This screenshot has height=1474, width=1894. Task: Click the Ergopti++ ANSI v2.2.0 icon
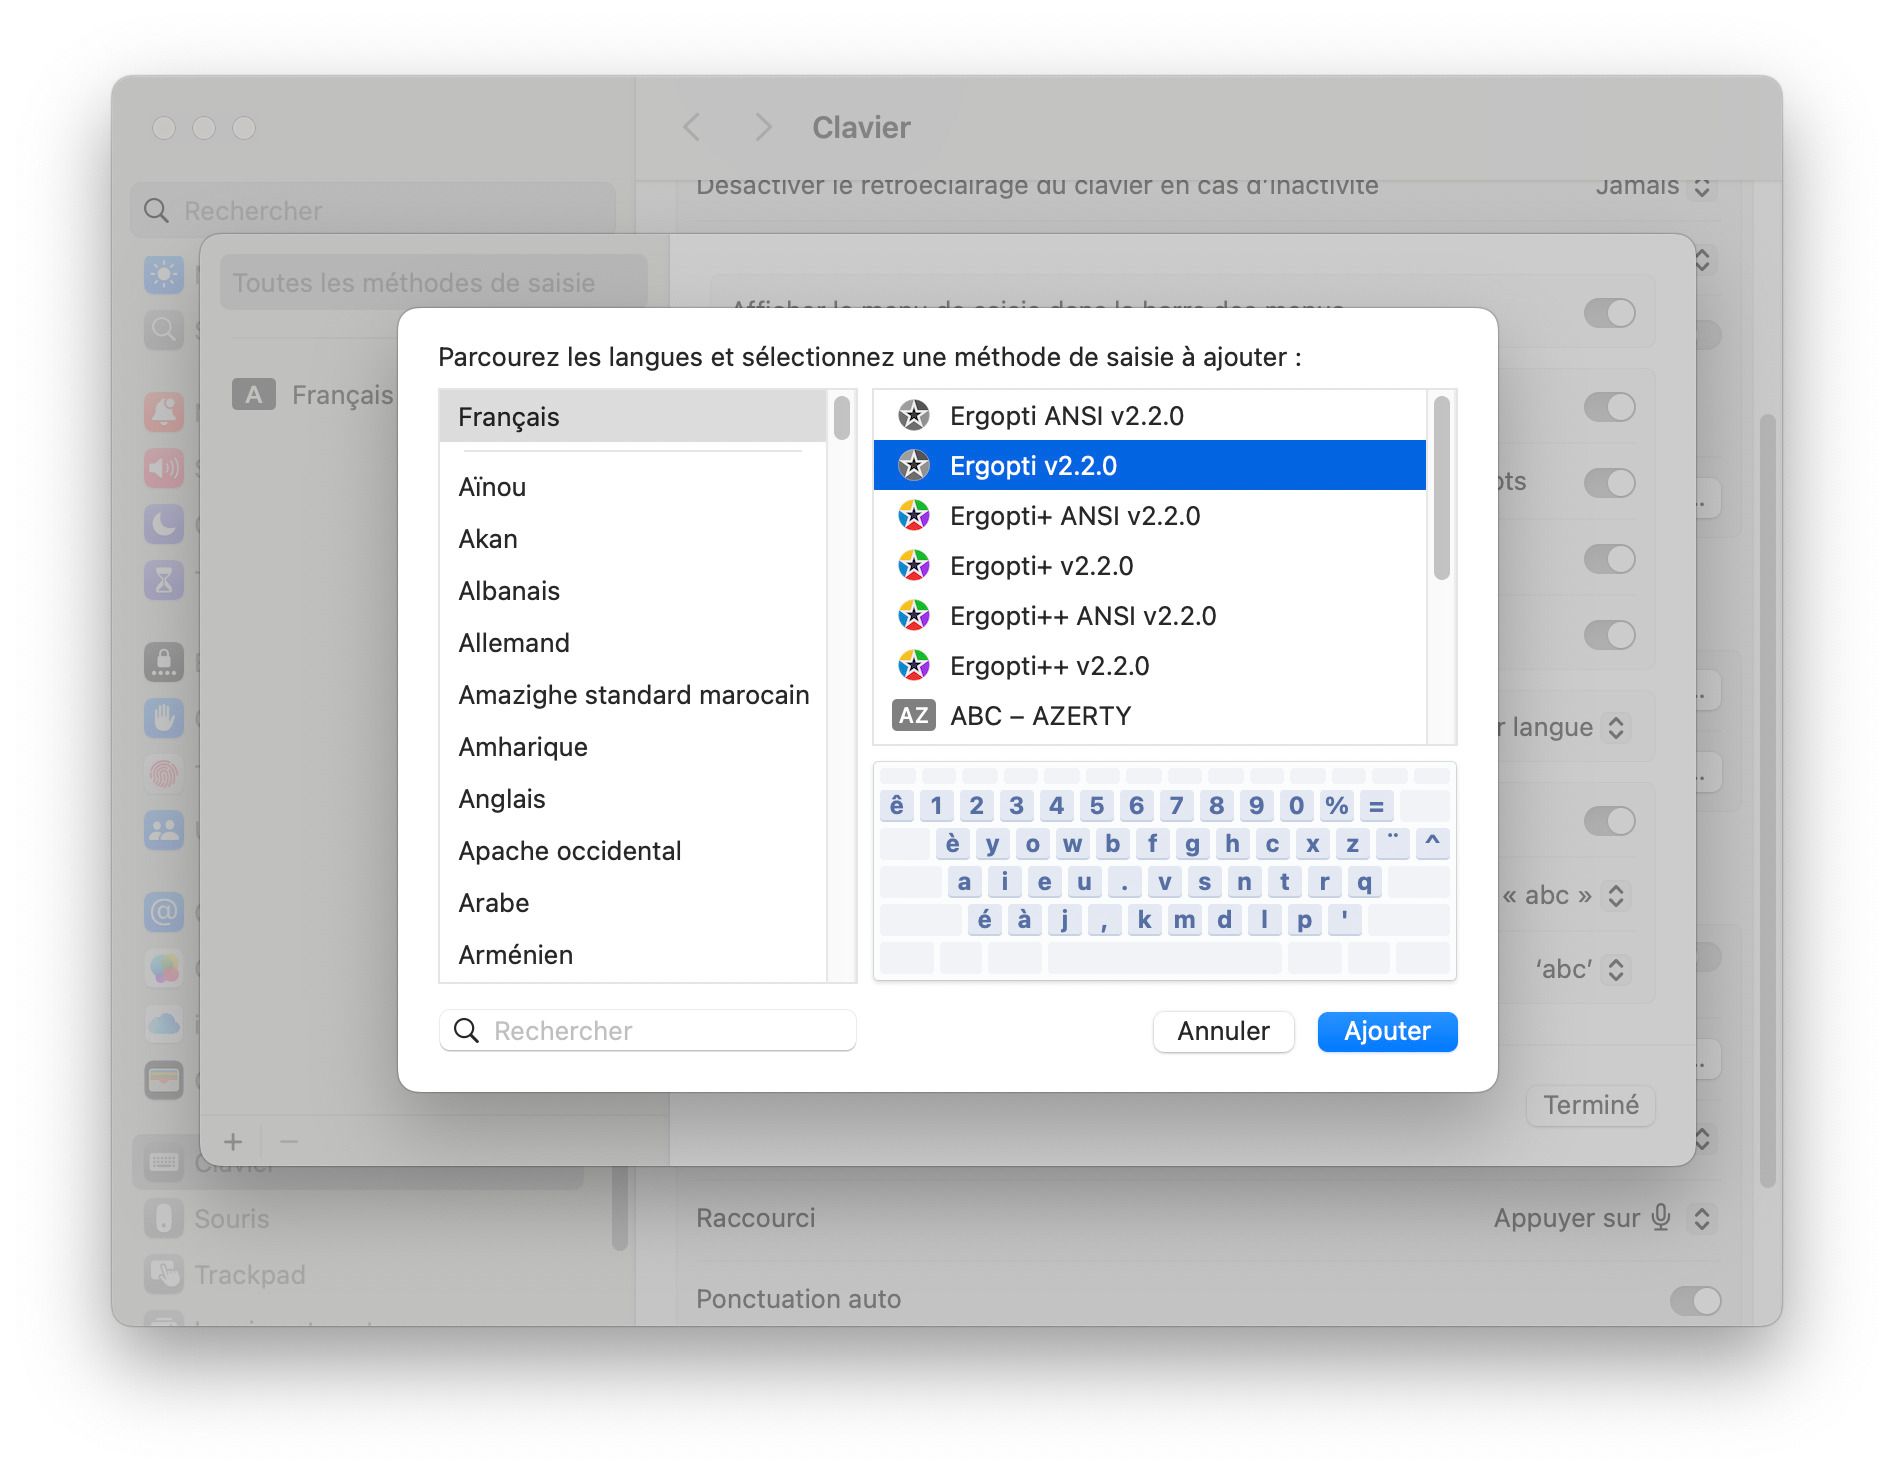pyautogui.click(x=913, y=616)
